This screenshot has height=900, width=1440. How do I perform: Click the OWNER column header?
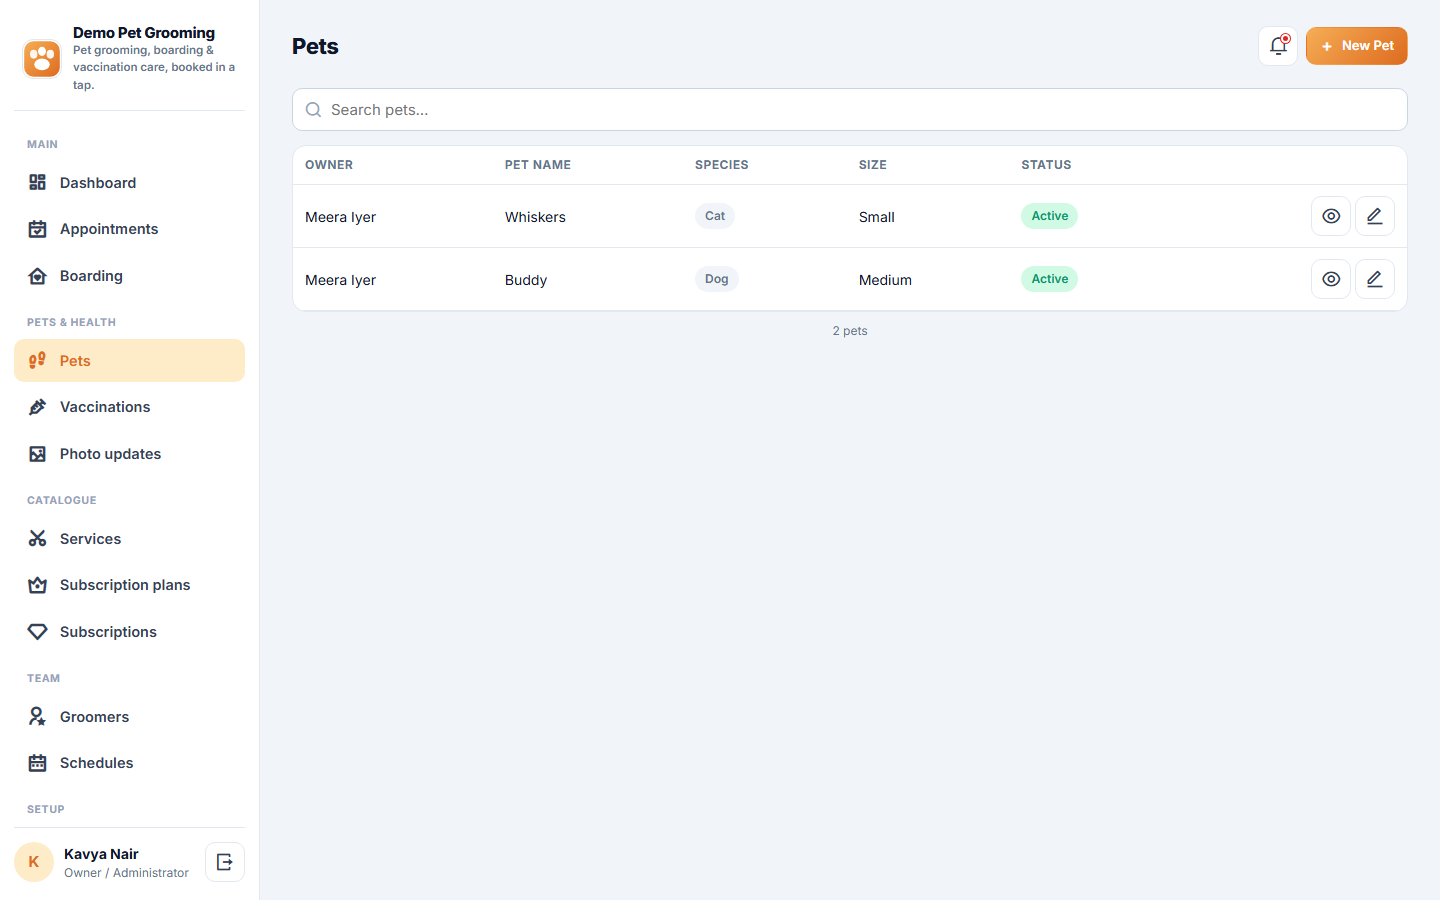click(329, 165)
